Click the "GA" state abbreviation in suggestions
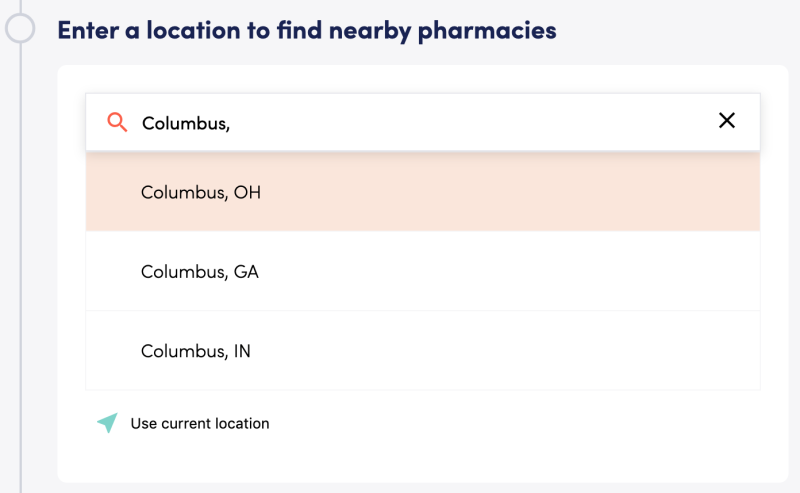Viewport: 800px width, 493px height. click(246, 272)
